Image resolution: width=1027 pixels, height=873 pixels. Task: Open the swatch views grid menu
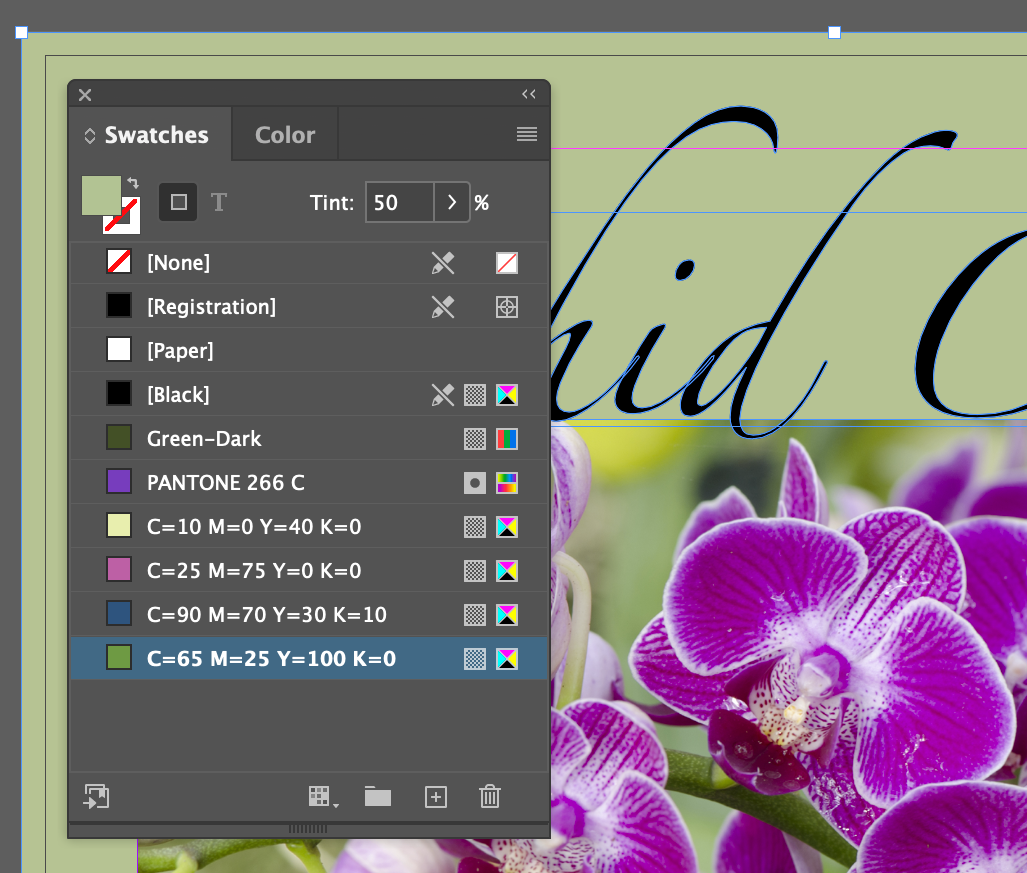coord(324,797)
